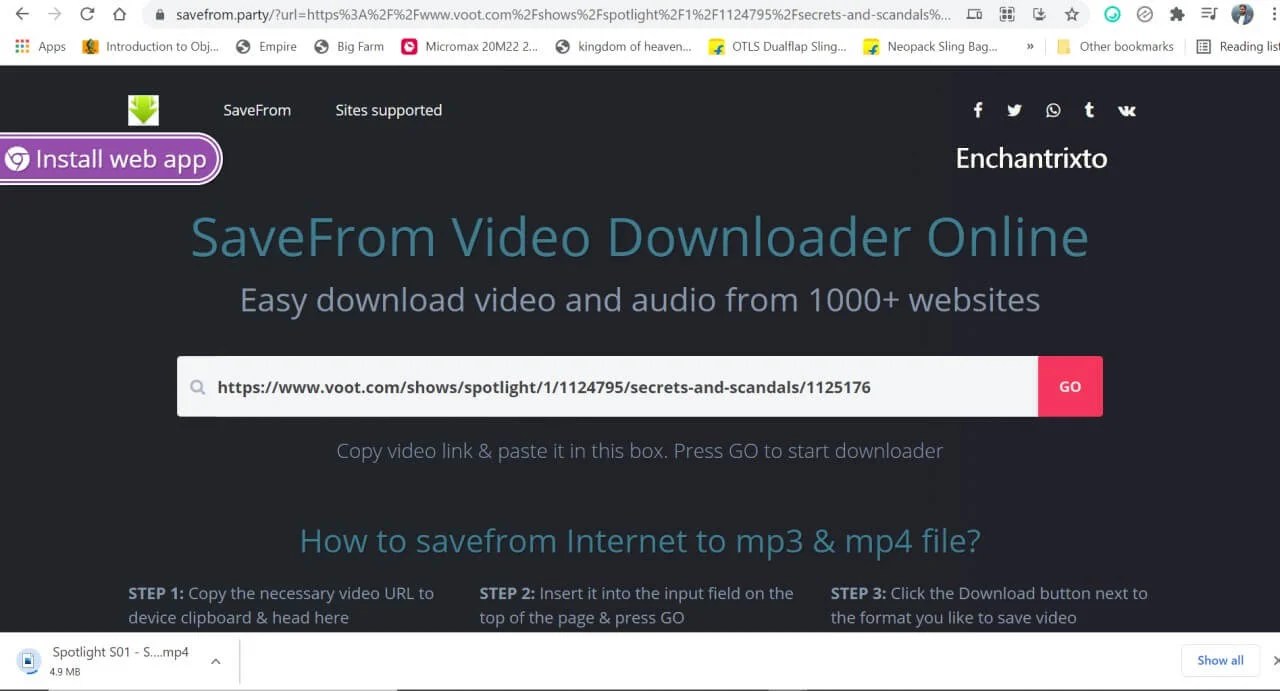
Task: Click 'Easy download video and audio' subtitle
Action: pyautogui.click(x=640, y=300)
